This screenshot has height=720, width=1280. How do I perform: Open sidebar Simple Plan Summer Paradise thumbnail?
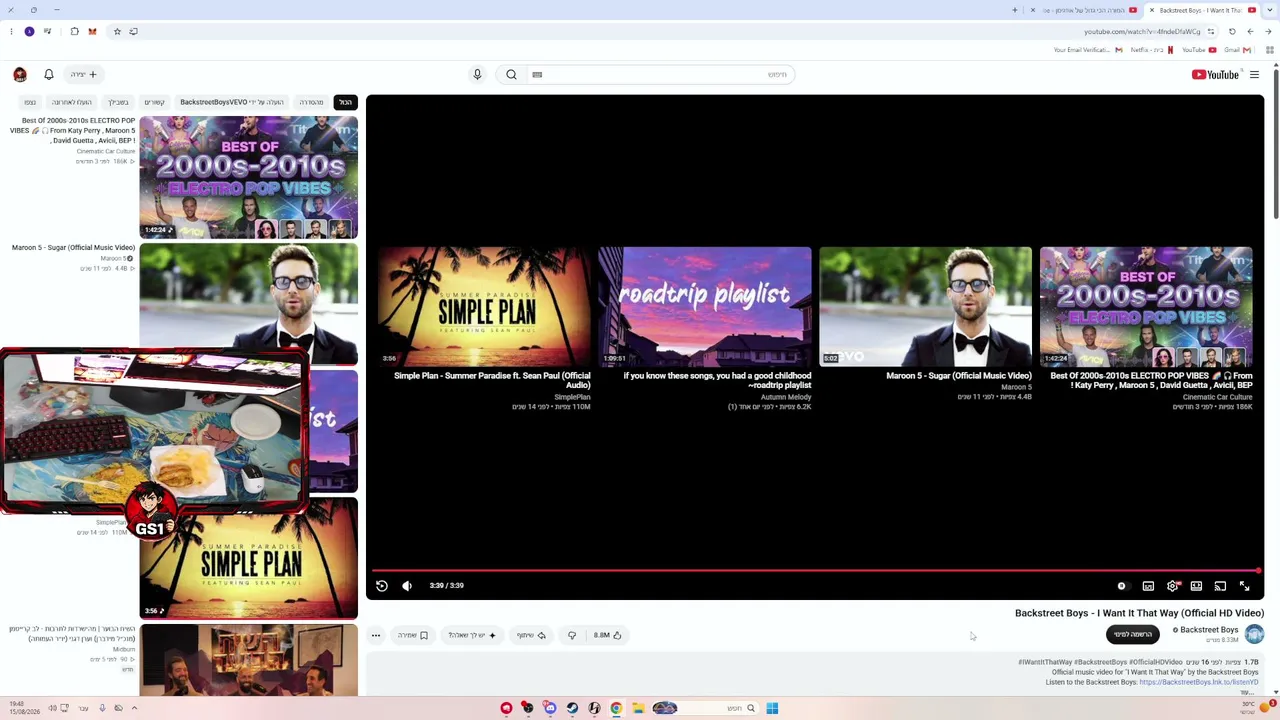point(249,558)
